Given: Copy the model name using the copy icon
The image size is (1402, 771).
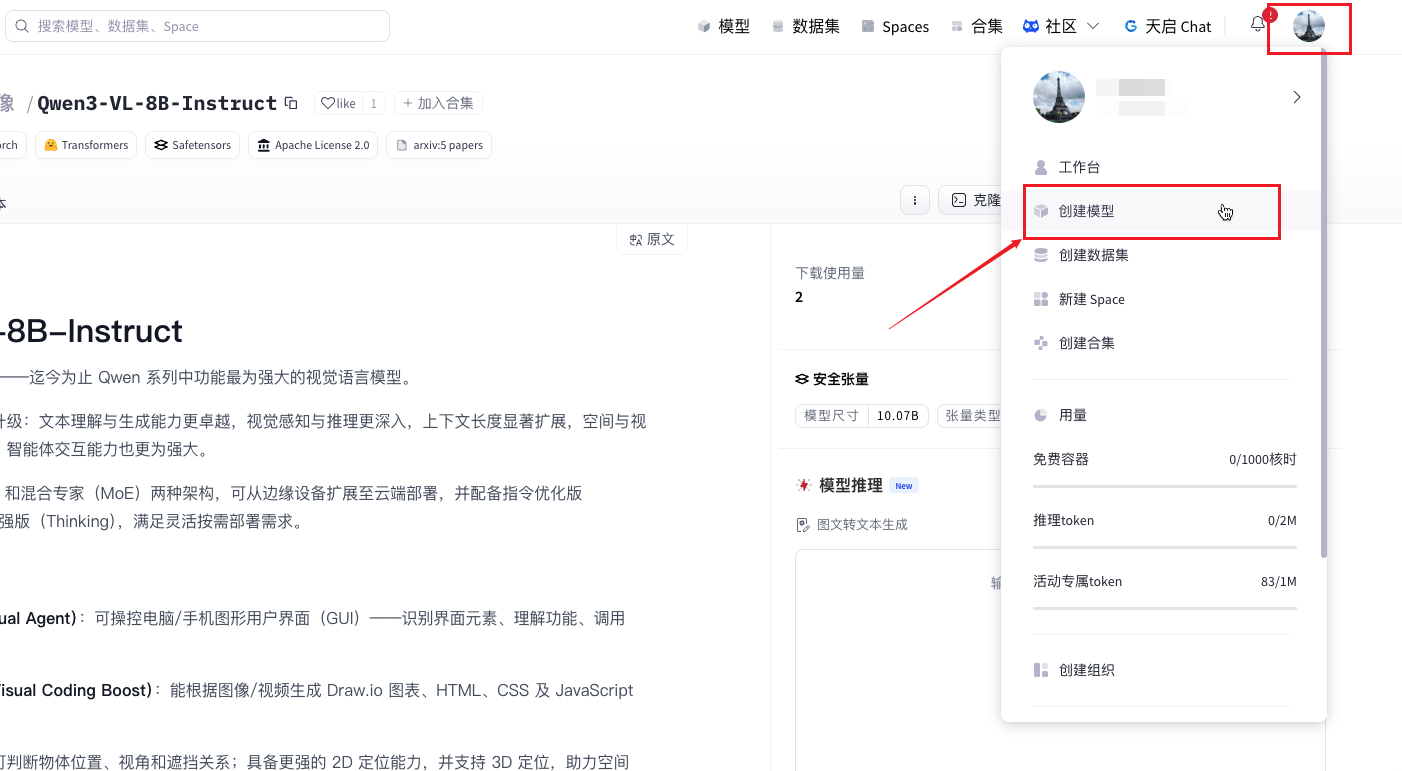Looking at the screenshot, I should coord(291,102).
